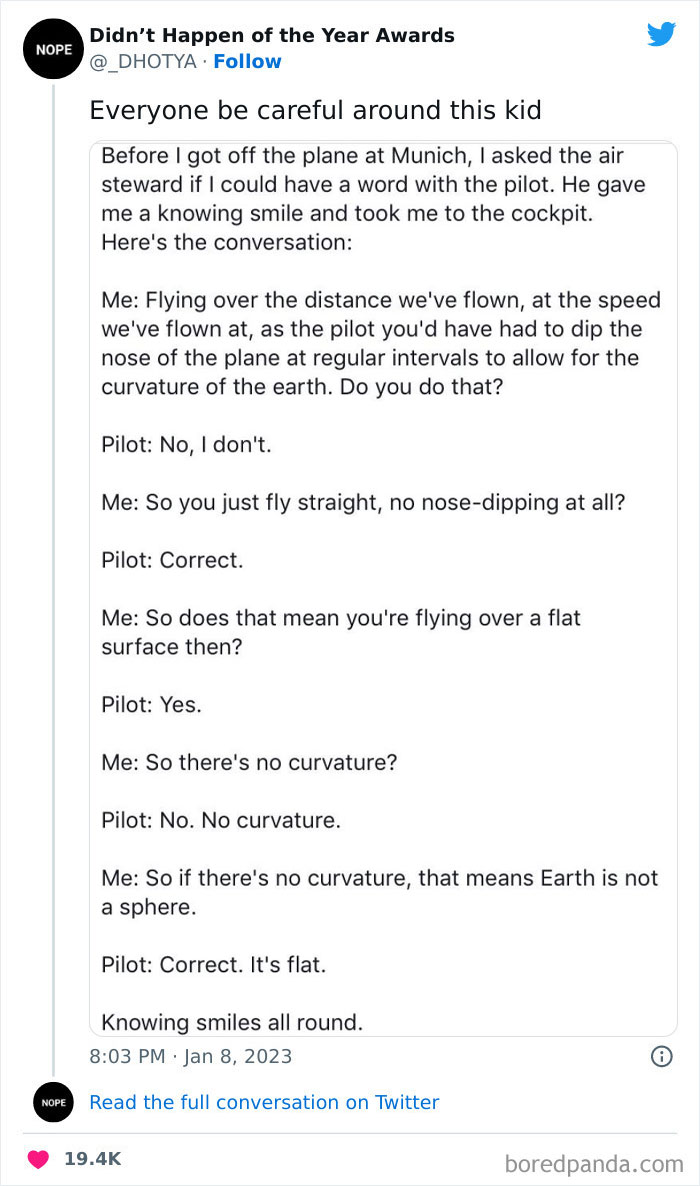
Task: Open the tweet info circle icon
Action: pos(661,1056)
